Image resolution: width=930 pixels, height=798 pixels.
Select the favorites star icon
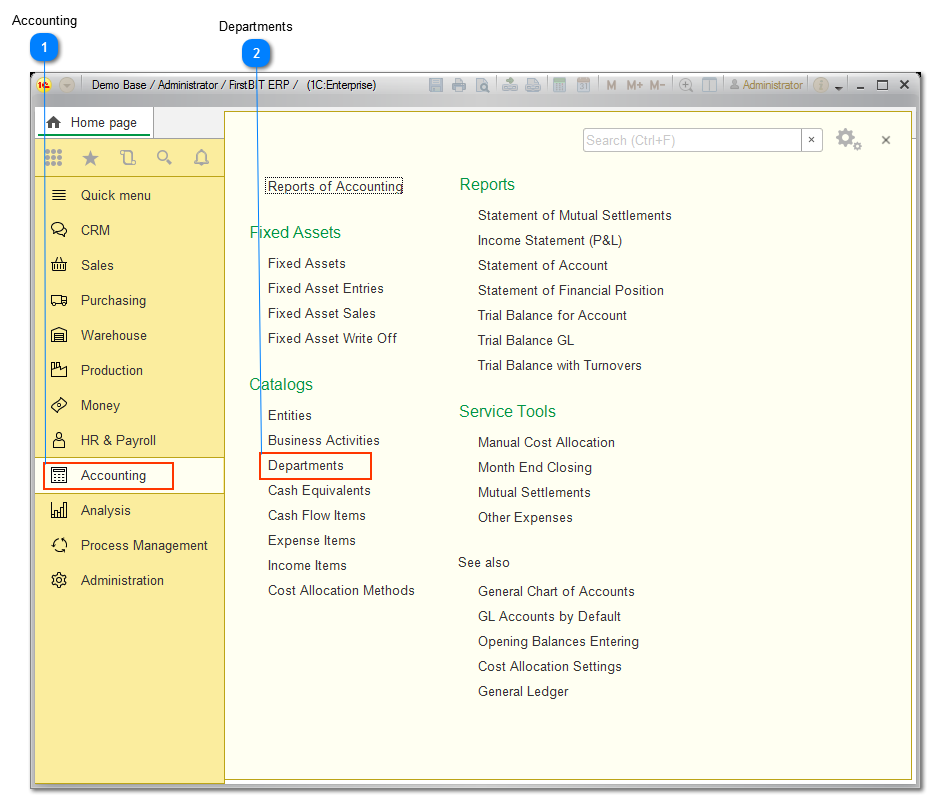pos(90,157)
